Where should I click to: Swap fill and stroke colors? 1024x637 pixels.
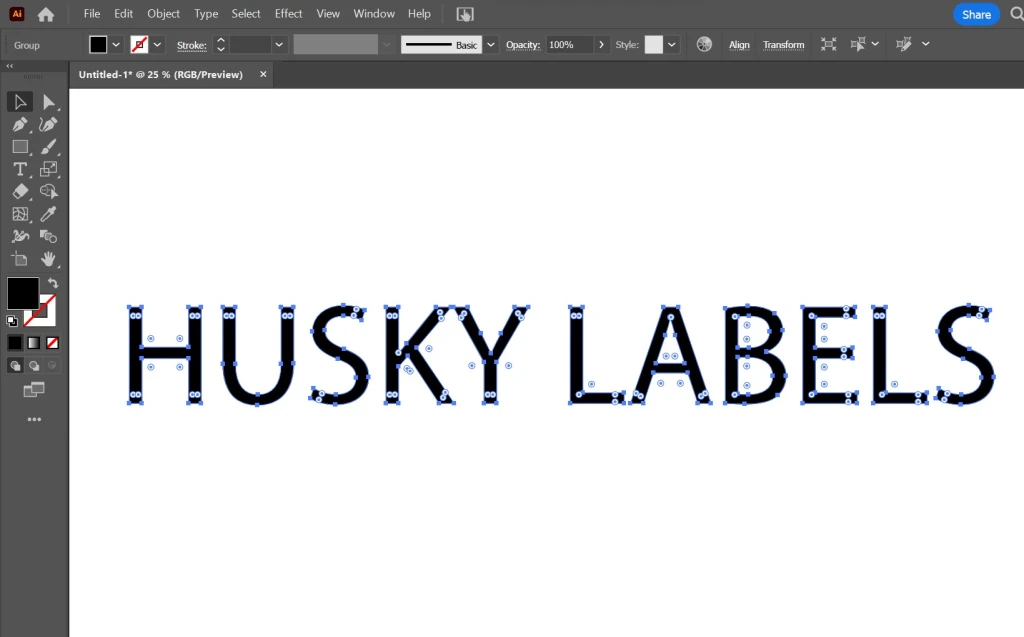point(53,283)
